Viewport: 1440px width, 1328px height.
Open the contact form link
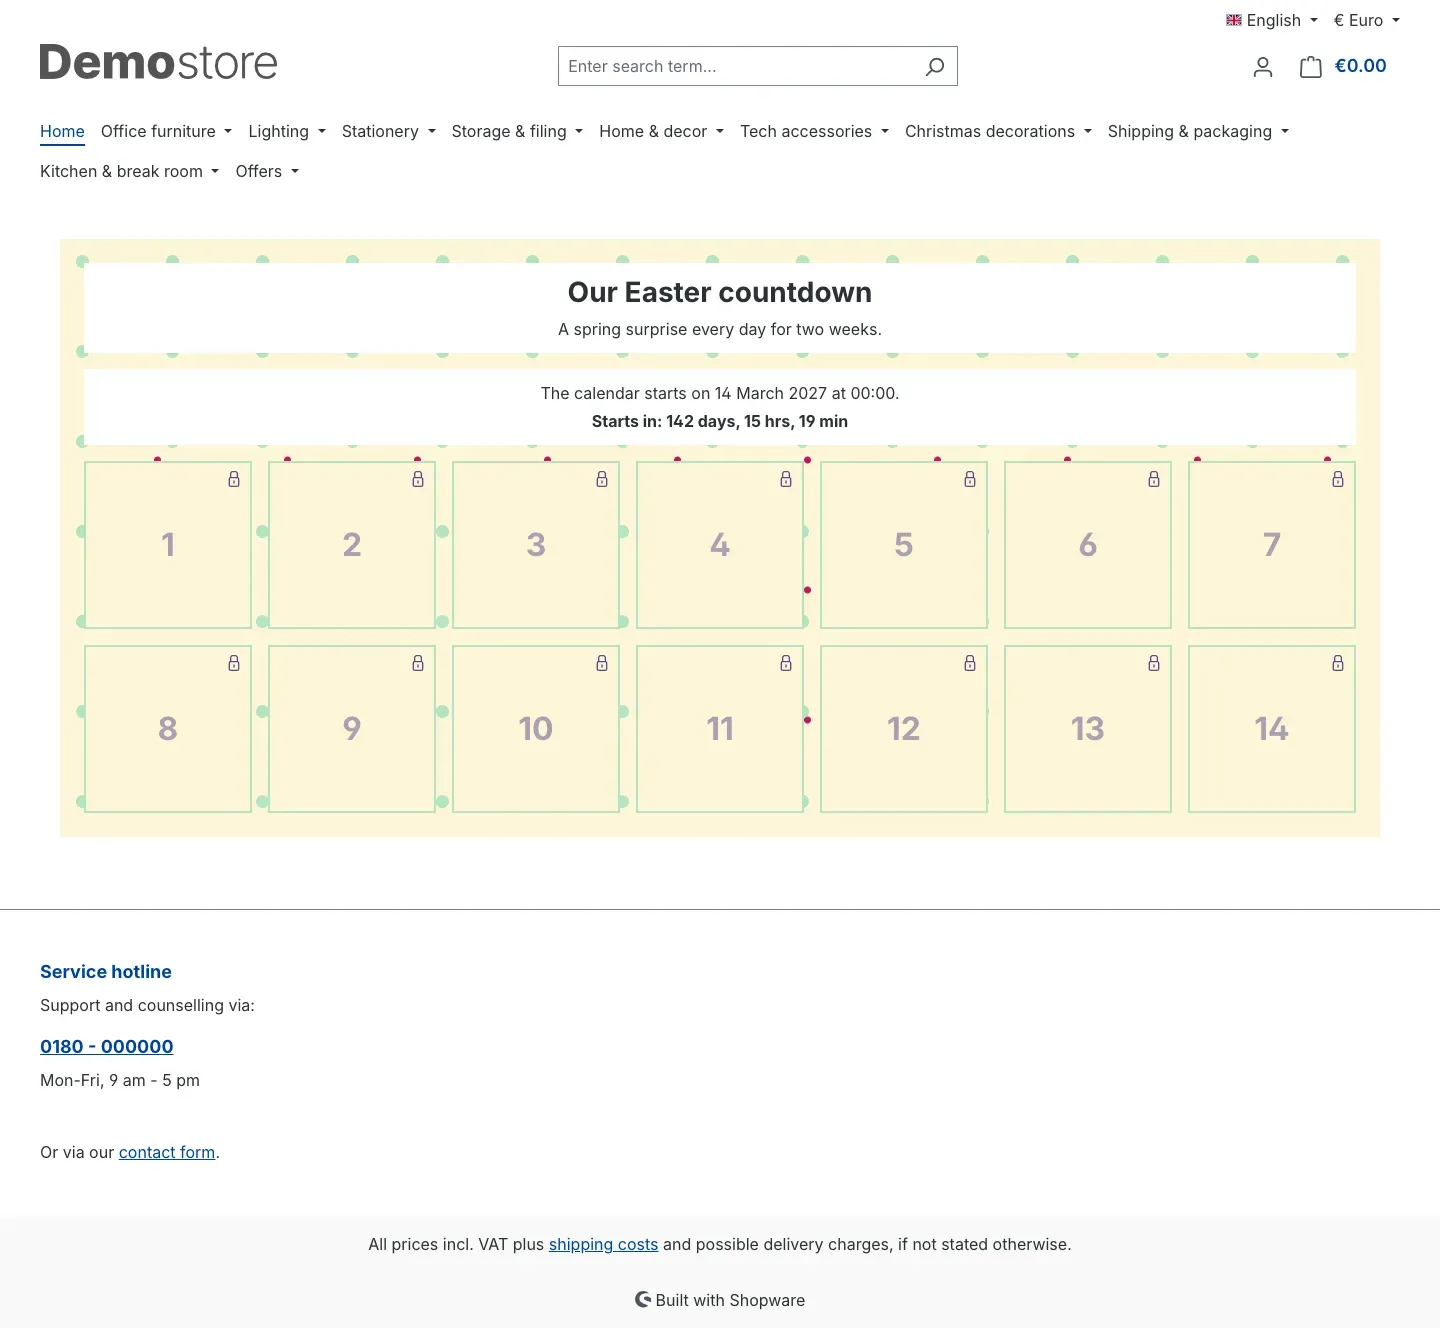(167, 1152)
